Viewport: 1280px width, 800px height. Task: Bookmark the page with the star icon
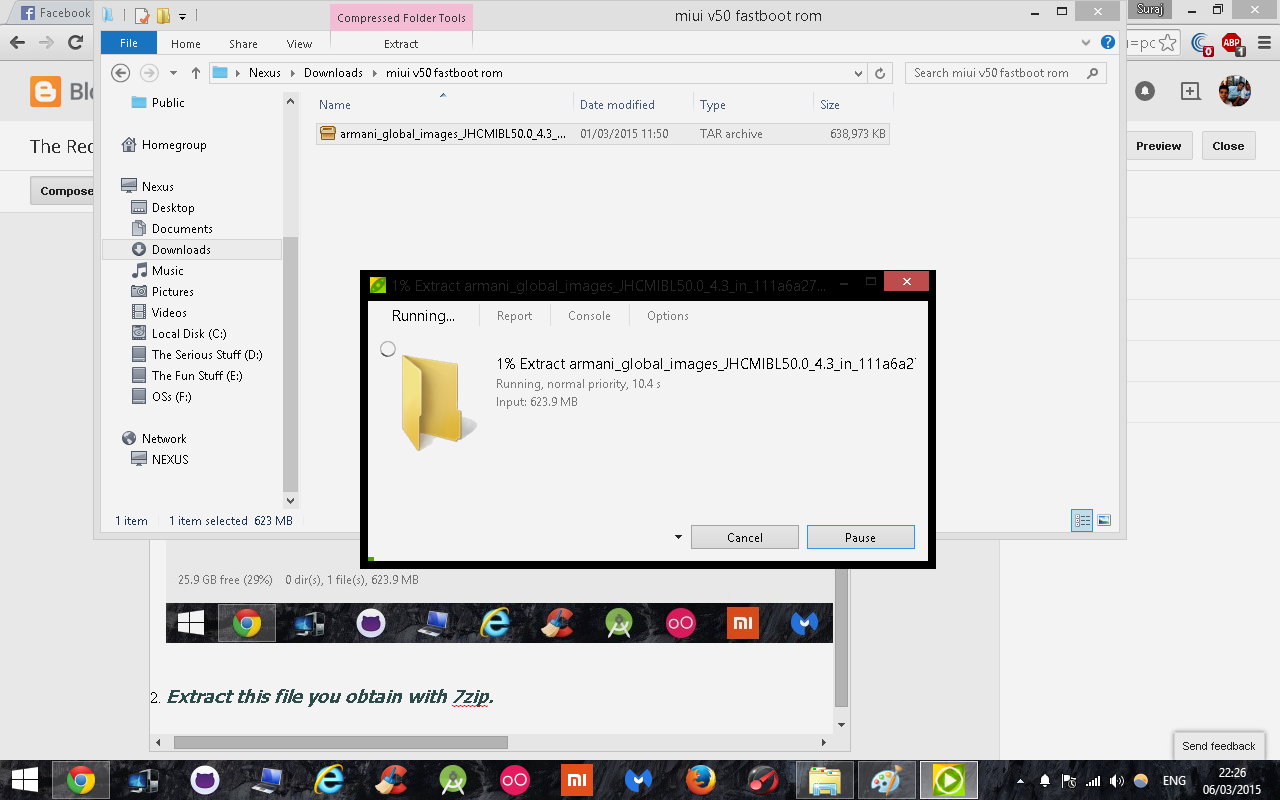click(1168, 44)
